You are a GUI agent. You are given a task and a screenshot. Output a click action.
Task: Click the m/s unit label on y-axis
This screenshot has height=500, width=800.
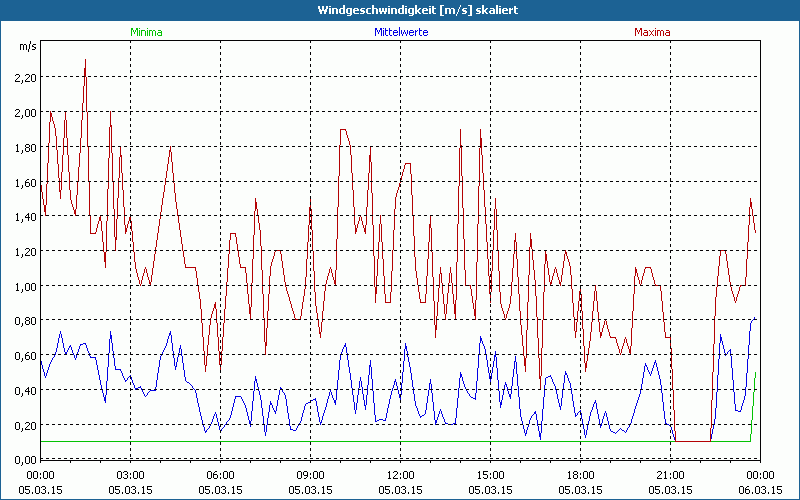[x=27, y=46]
